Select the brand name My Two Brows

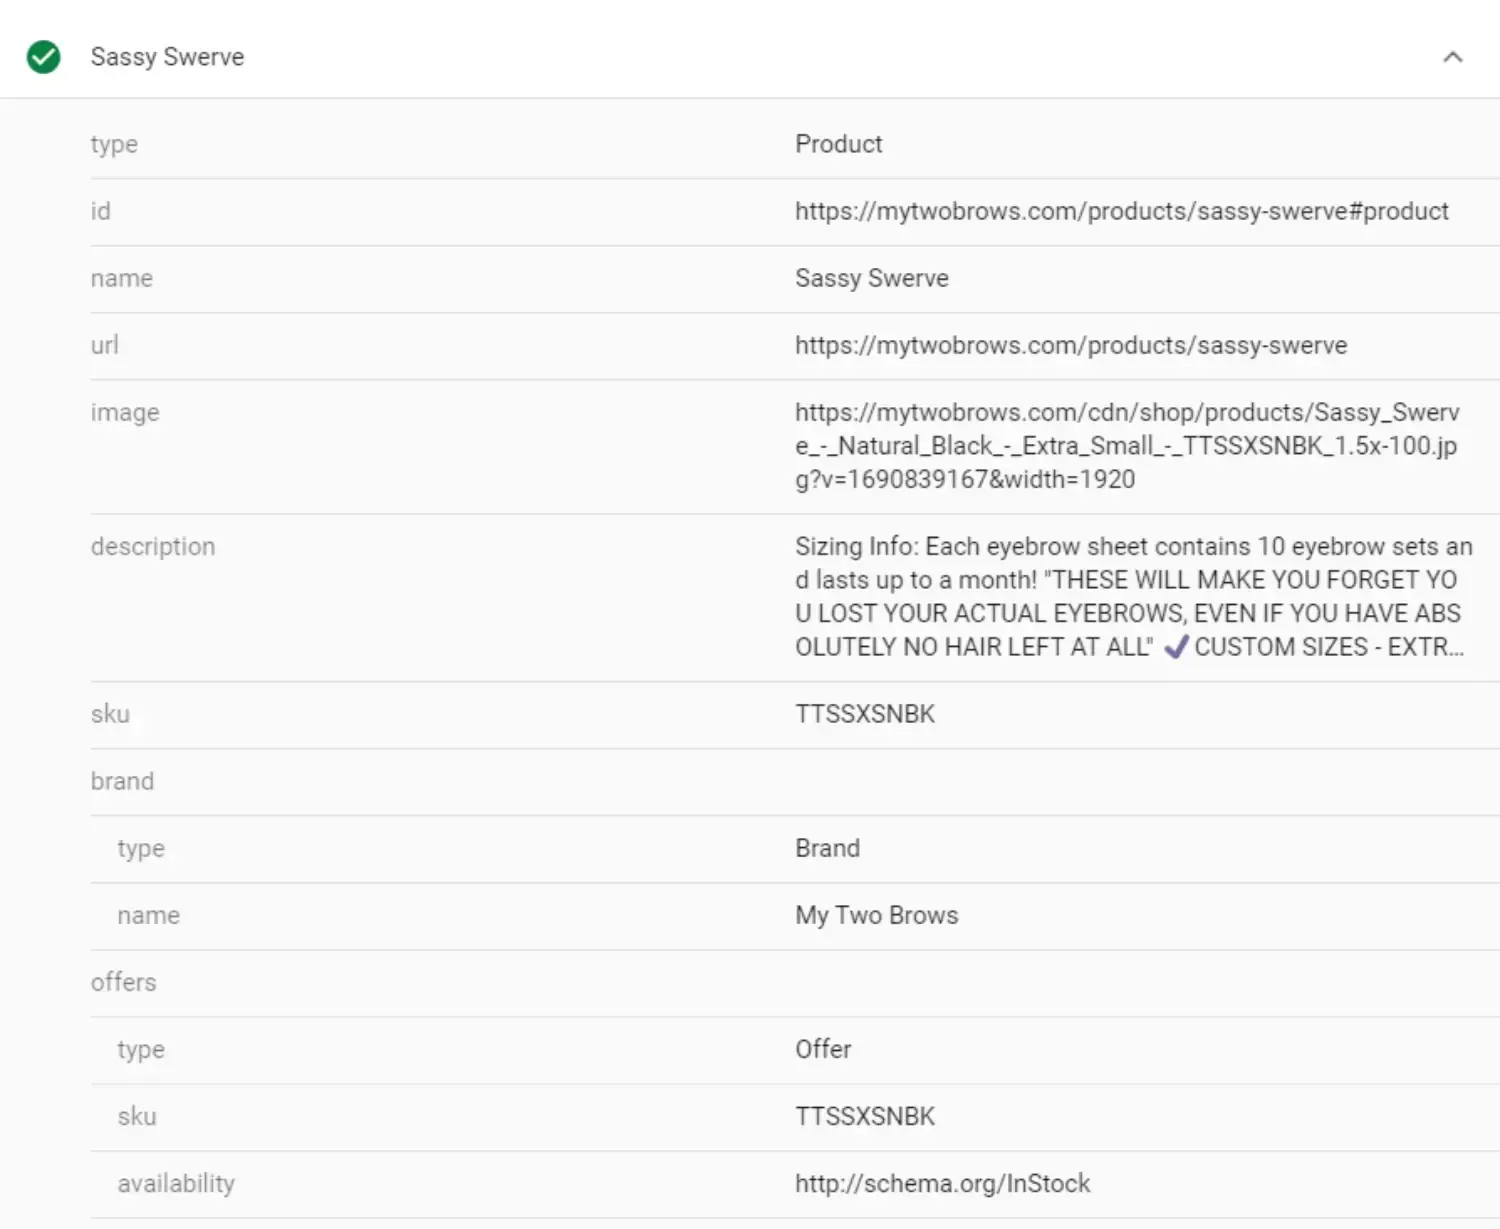[x=876, y=914]
